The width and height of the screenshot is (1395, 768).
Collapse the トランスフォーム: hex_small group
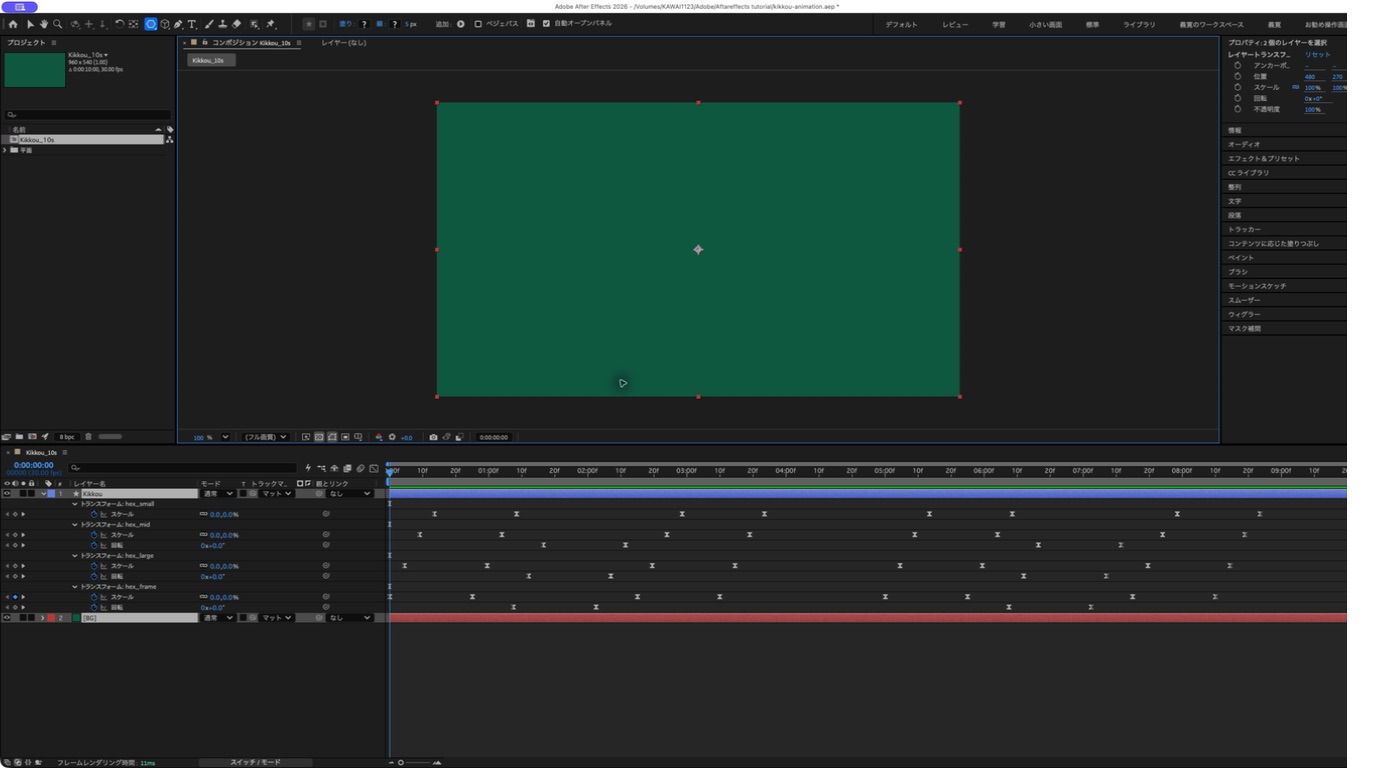[75, 504]
